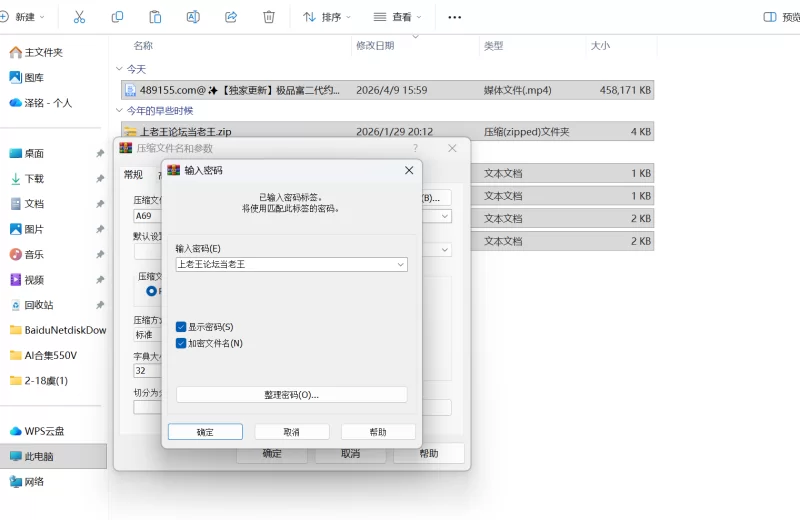Expand the 输入密码 combo box dropdown arrow
Image resolution: width=800 pixels, height=520 pixels.
[400, 264]
